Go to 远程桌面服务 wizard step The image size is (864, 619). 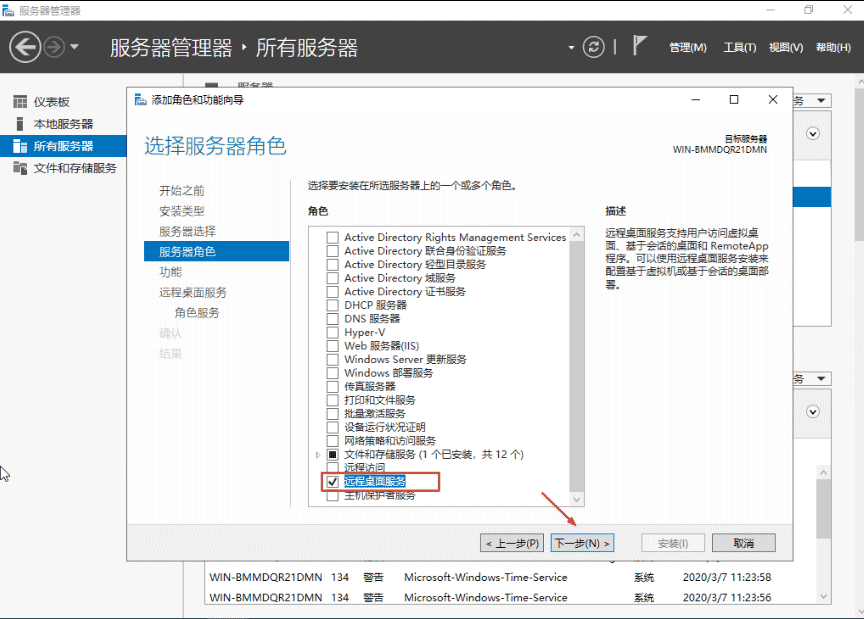click(193, 293)
